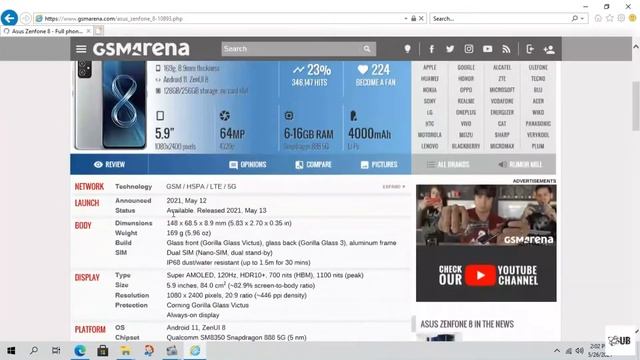Click the Asus Zenfone 8 phone image
640x360 pixels.
pyautogui.click(x=110, y=105)
